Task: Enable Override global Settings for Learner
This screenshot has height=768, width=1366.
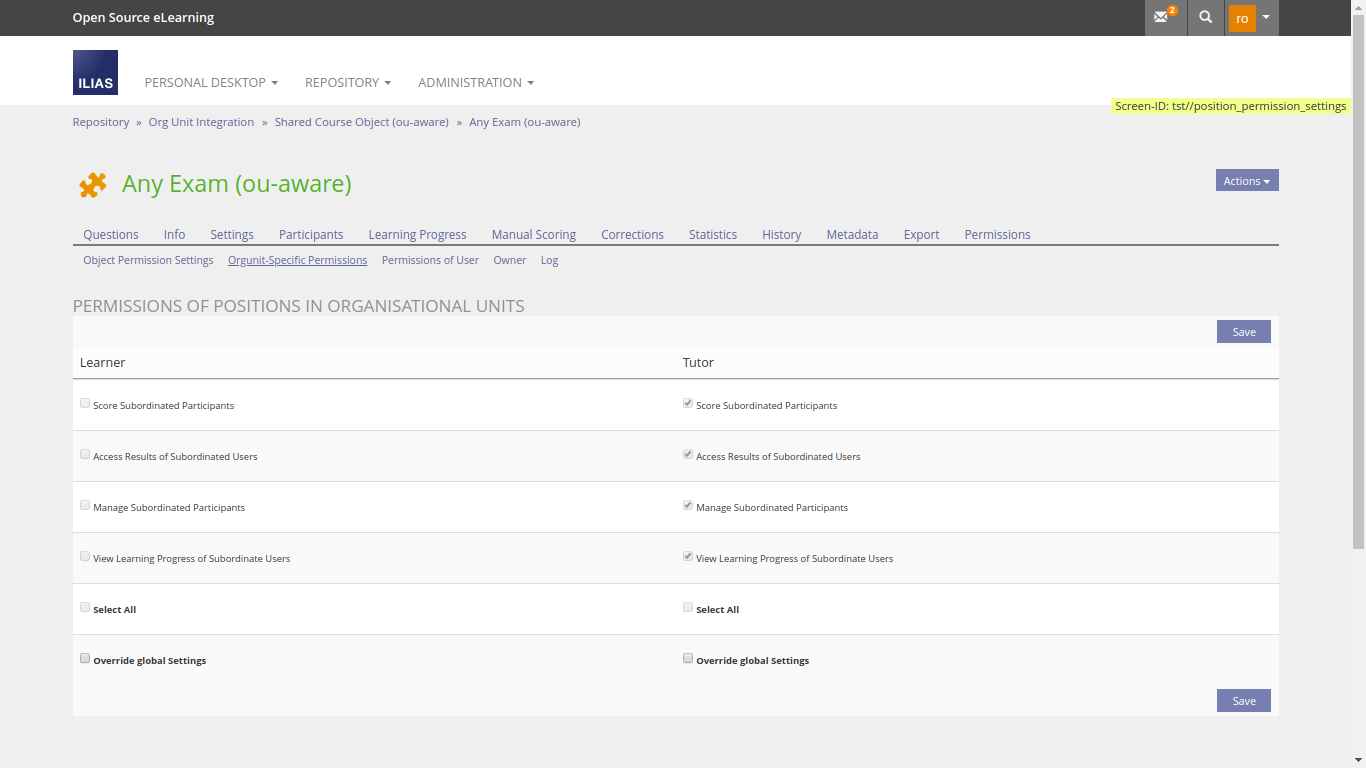Action: (85, 659)
